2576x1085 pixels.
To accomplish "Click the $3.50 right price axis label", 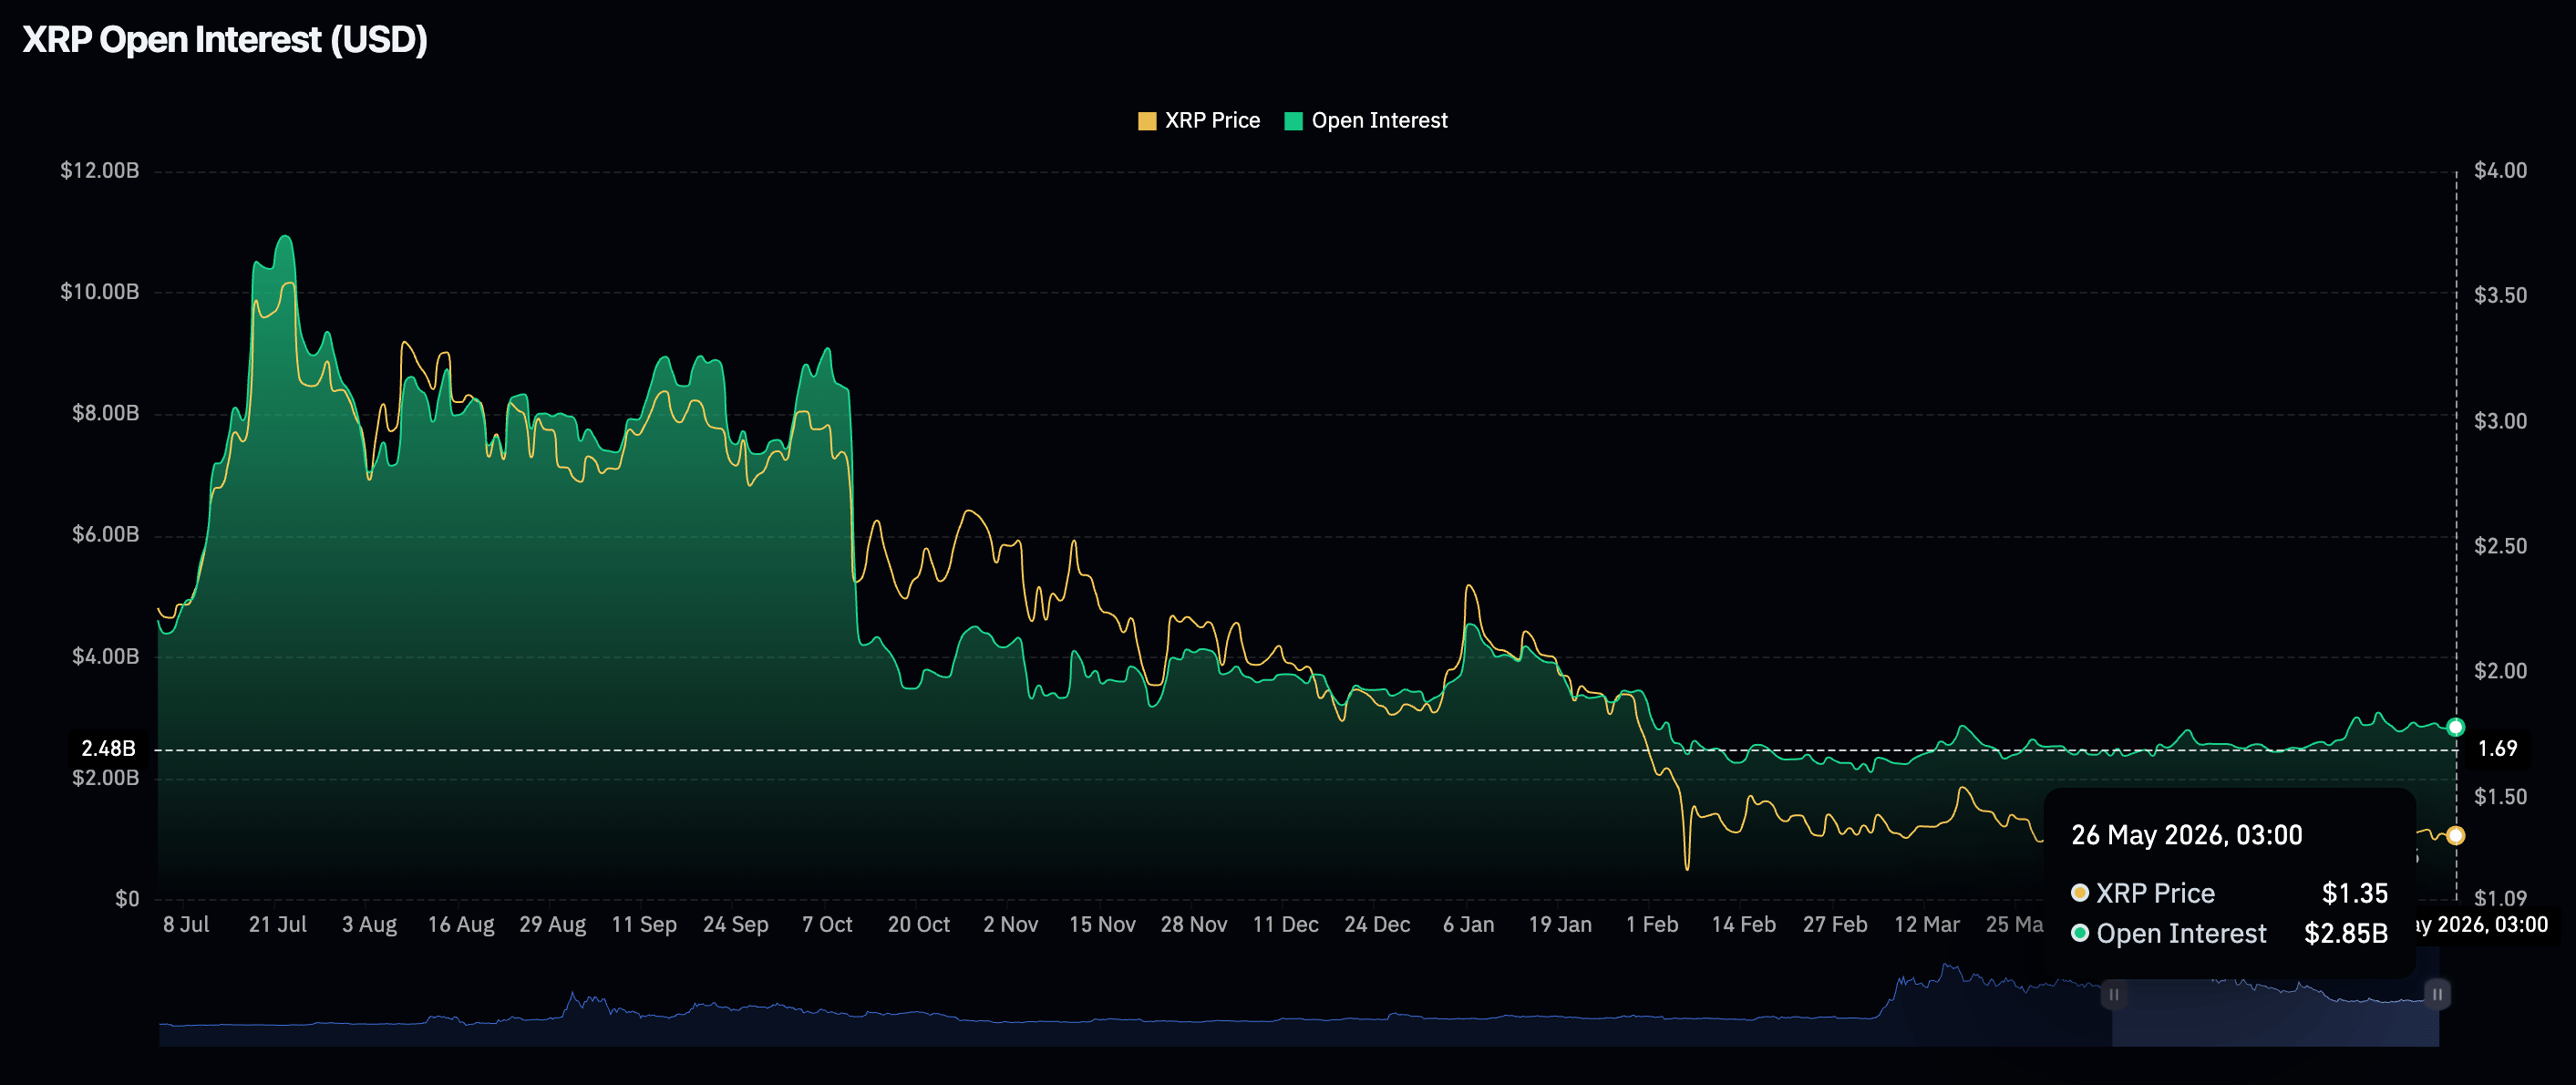I will click(x=2500, y=295).
